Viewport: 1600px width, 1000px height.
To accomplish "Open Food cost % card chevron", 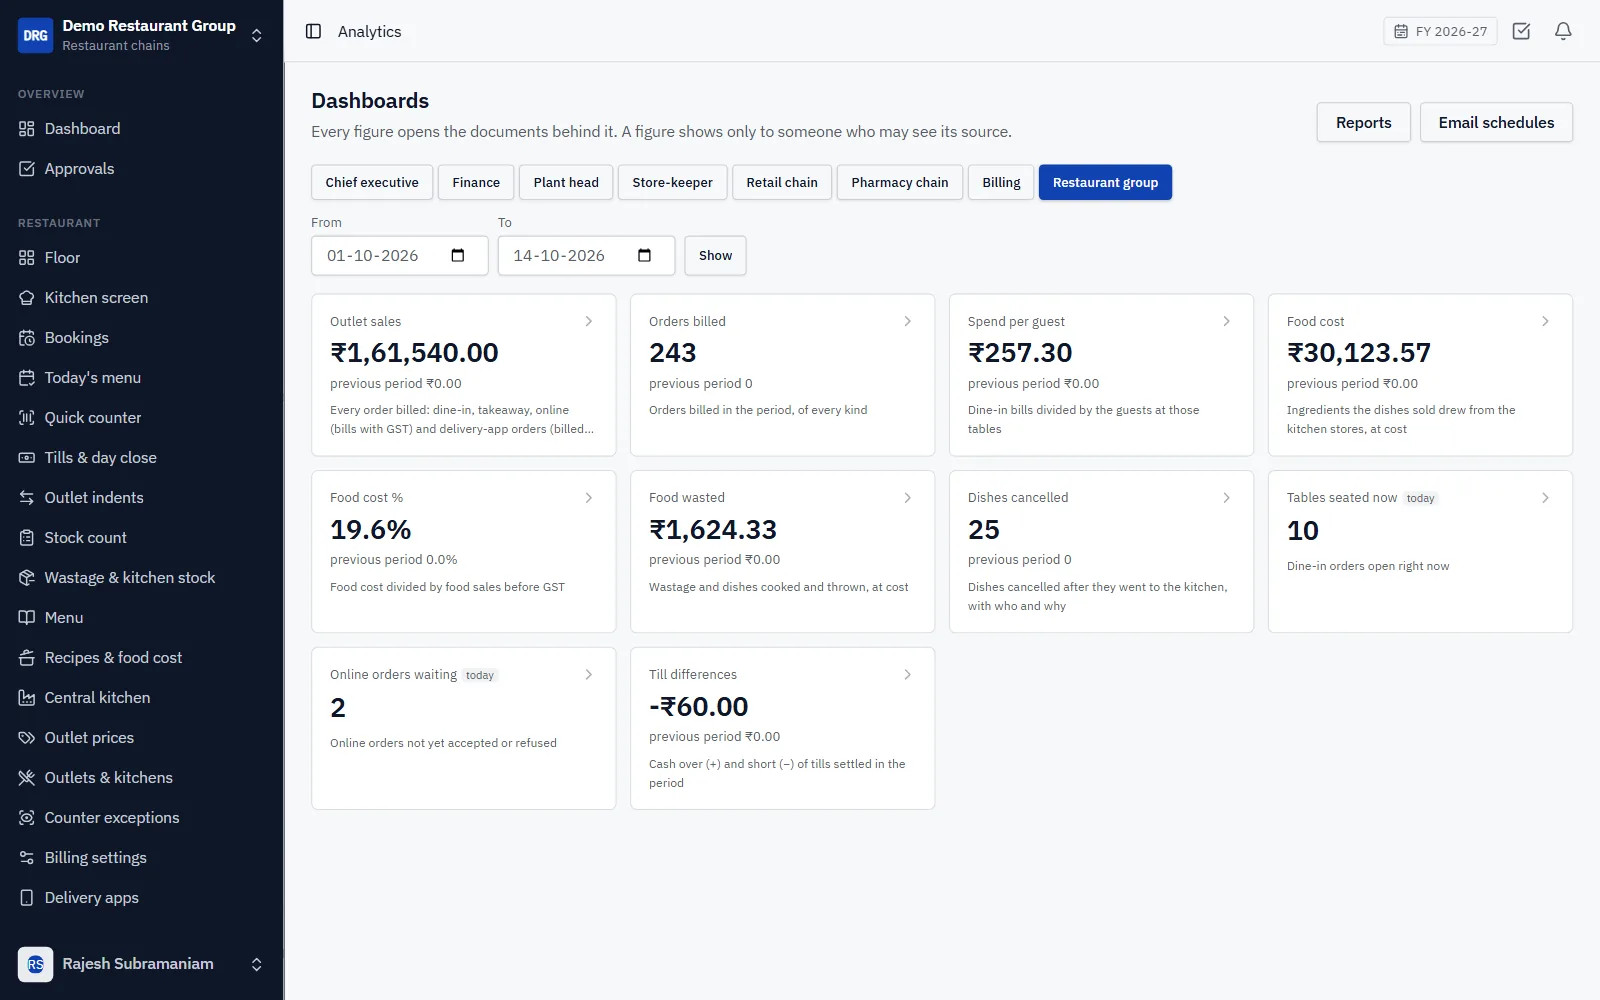I will tap(589, 498).
